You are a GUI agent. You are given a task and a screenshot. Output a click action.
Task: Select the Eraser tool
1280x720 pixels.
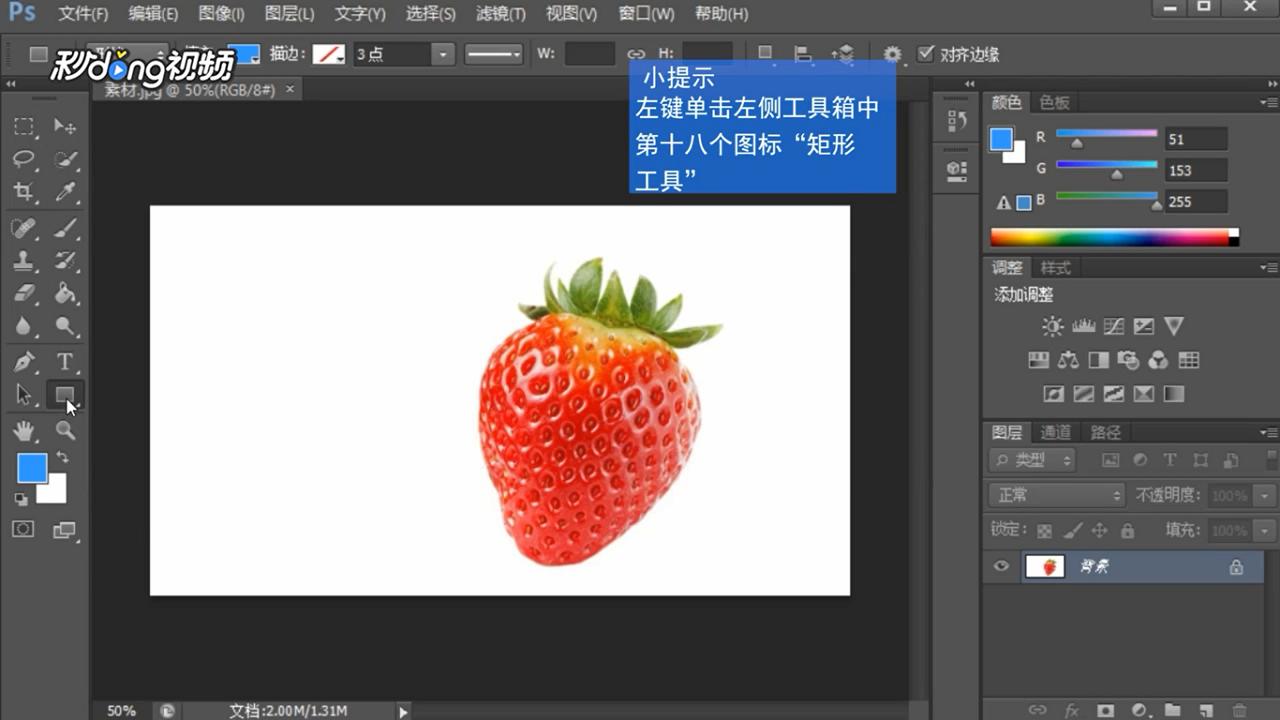[x=24, y=292]
